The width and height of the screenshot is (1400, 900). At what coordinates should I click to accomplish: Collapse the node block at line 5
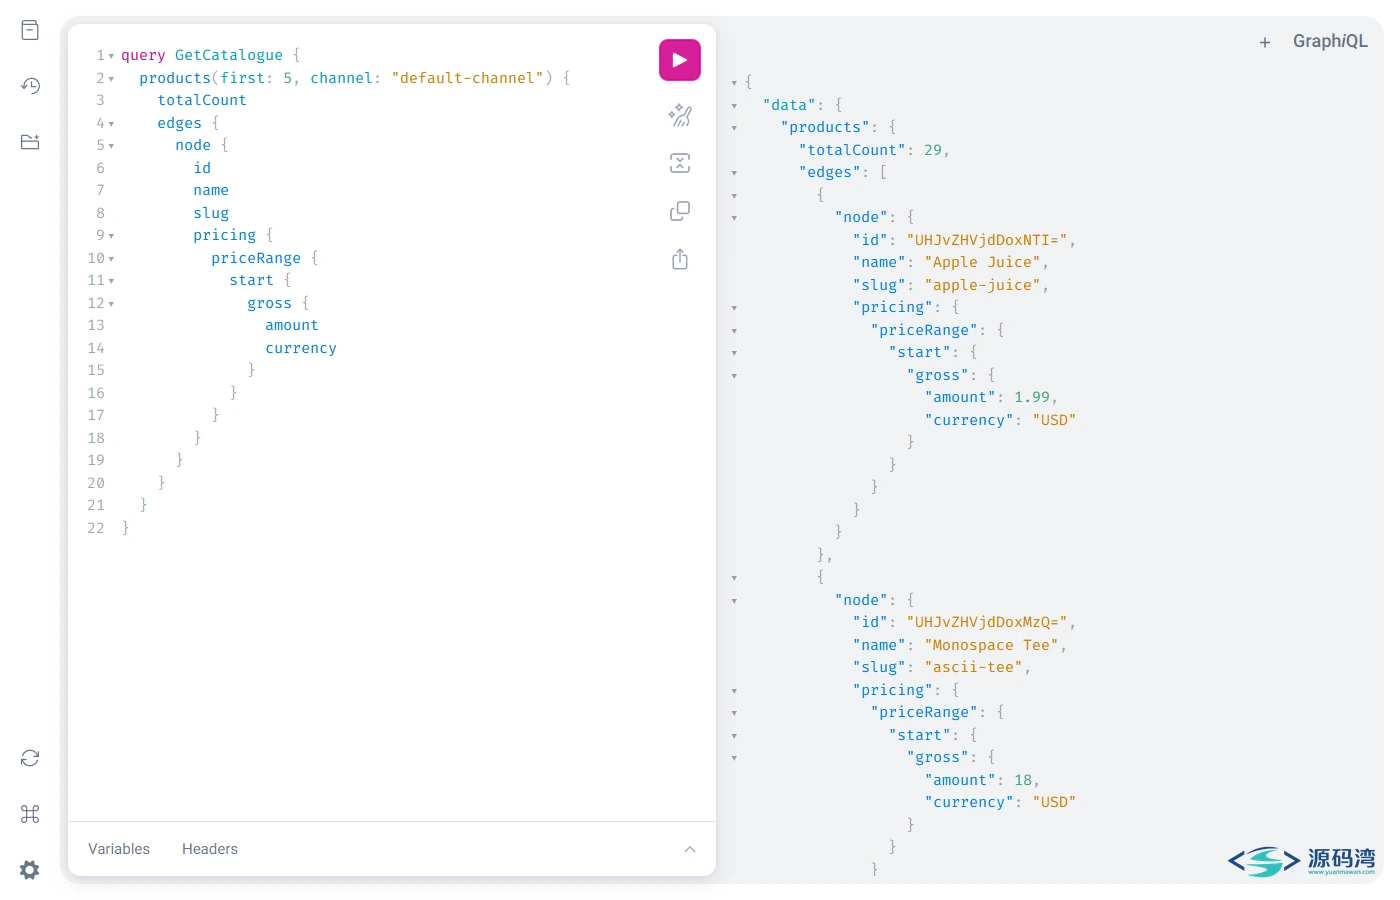[x=111, y=146]
